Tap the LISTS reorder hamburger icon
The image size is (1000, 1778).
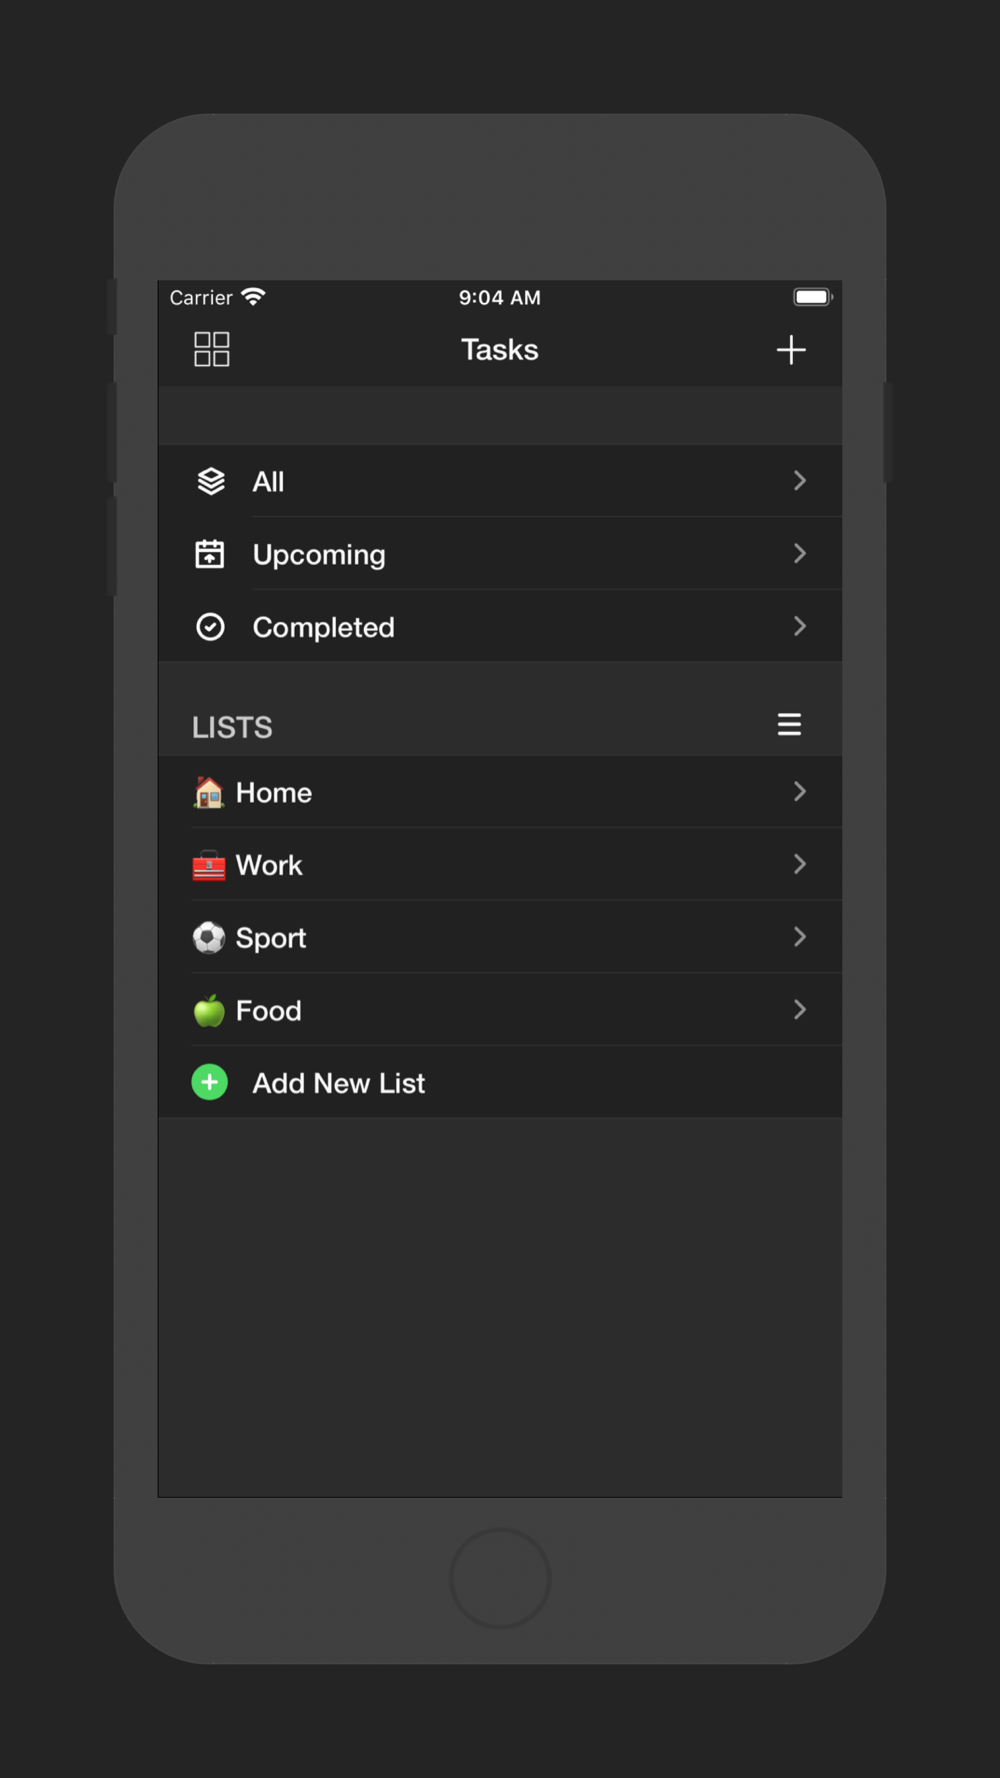click(x=789, y=725)
